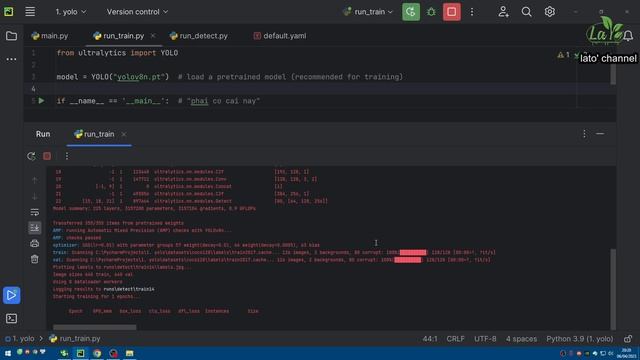Click 'Starting training for 1 epochs' console line
The width and height of the screenshot is (640, 360).
[96, 296]
